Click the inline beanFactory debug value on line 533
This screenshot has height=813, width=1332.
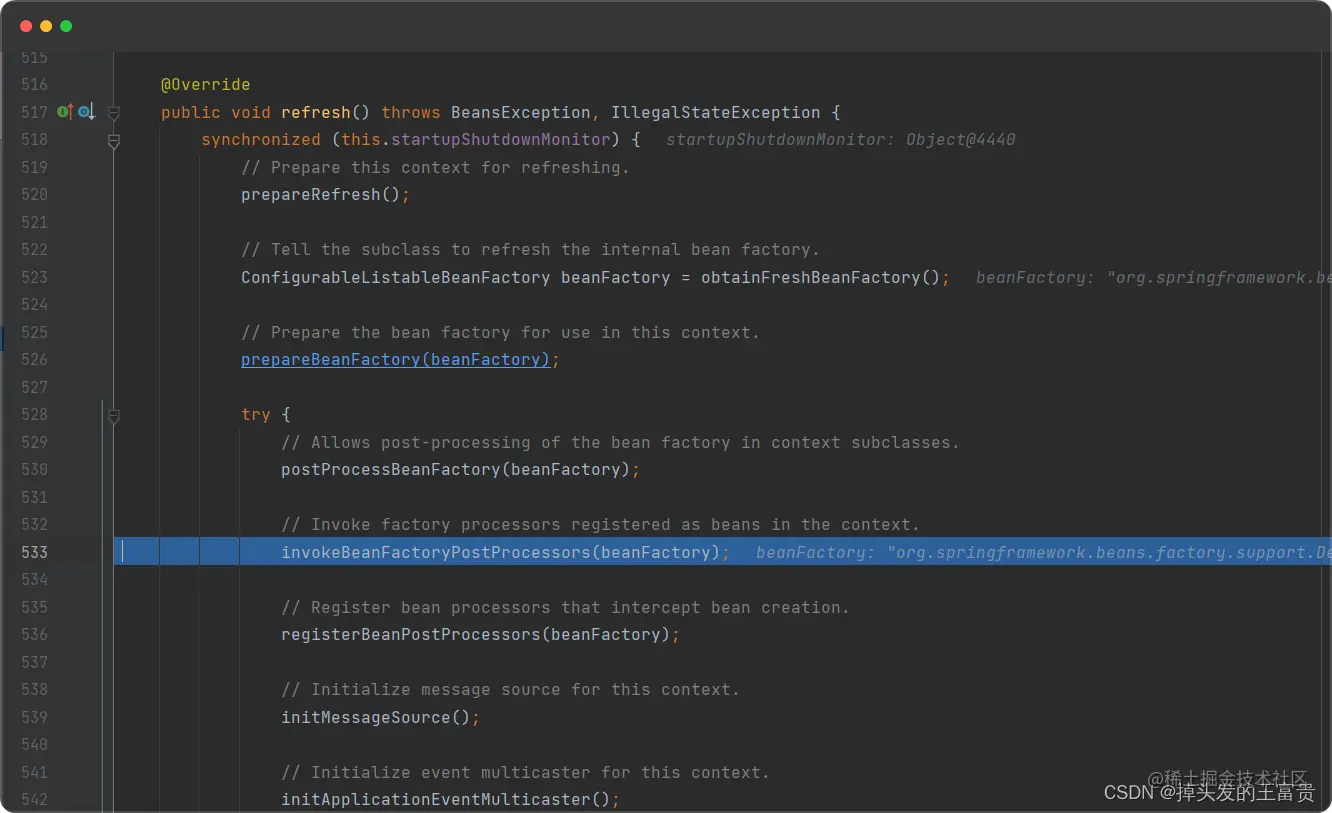[1043, 552]
